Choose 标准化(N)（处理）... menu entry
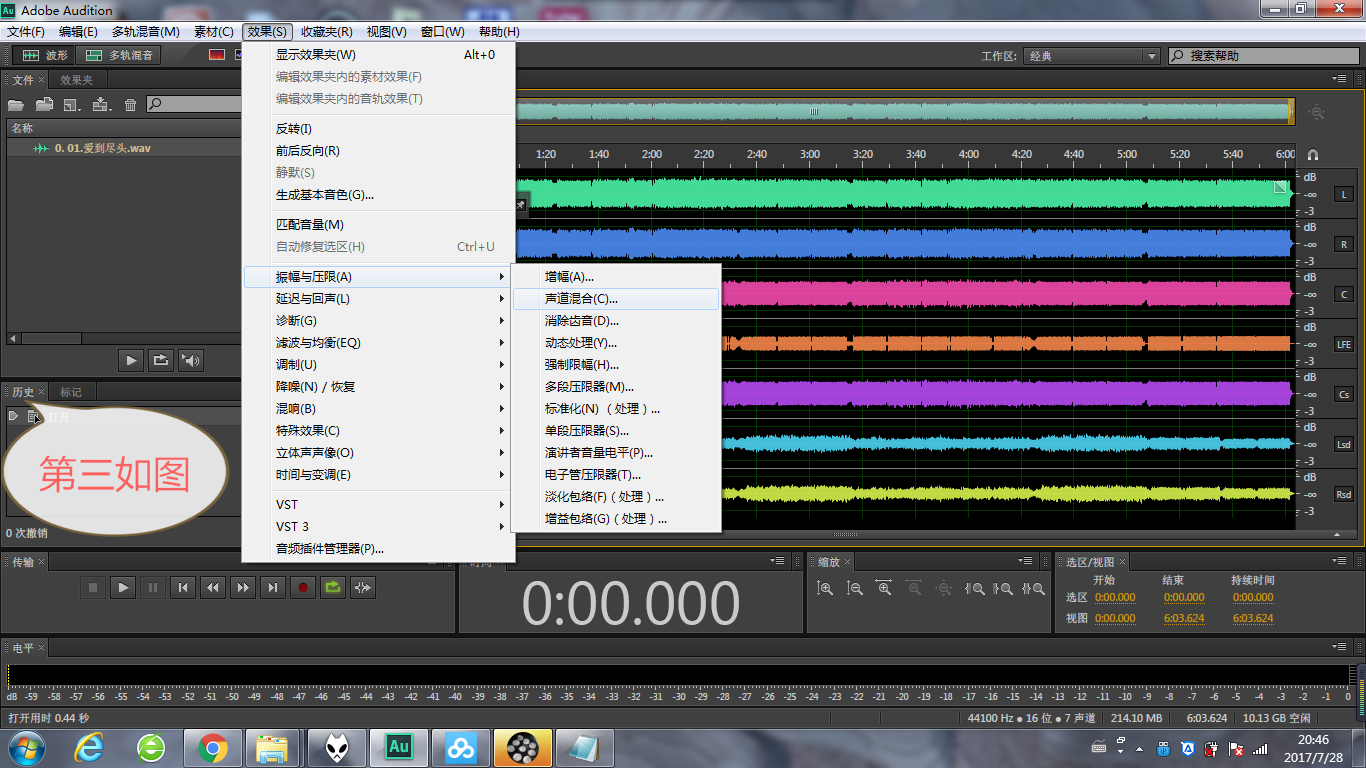Screen dimensions: 1366x768 click(x=616, y=409)
